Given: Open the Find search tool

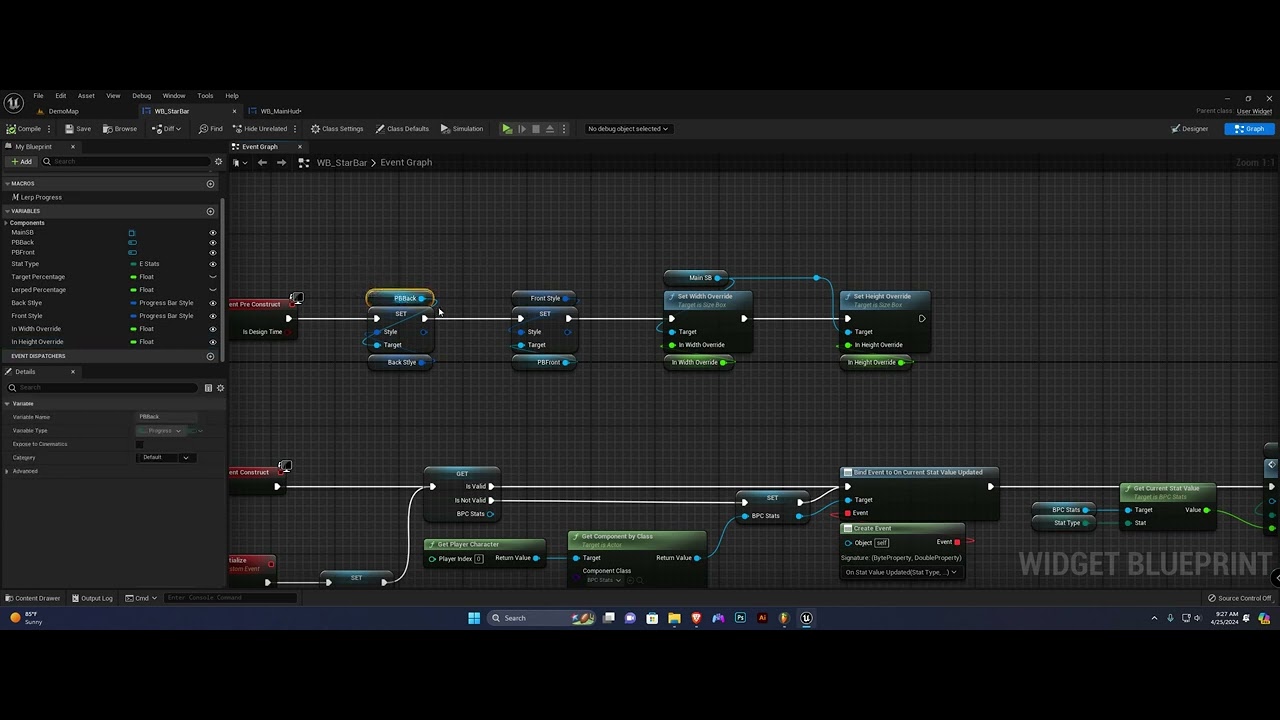Looking at the screenshot, I should coord(211,129).
